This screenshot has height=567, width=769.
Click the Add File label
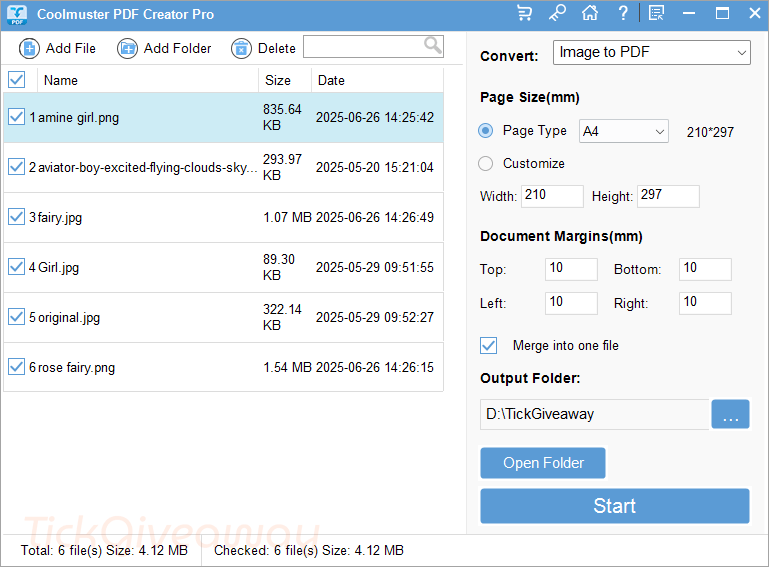tap(71, 49)
